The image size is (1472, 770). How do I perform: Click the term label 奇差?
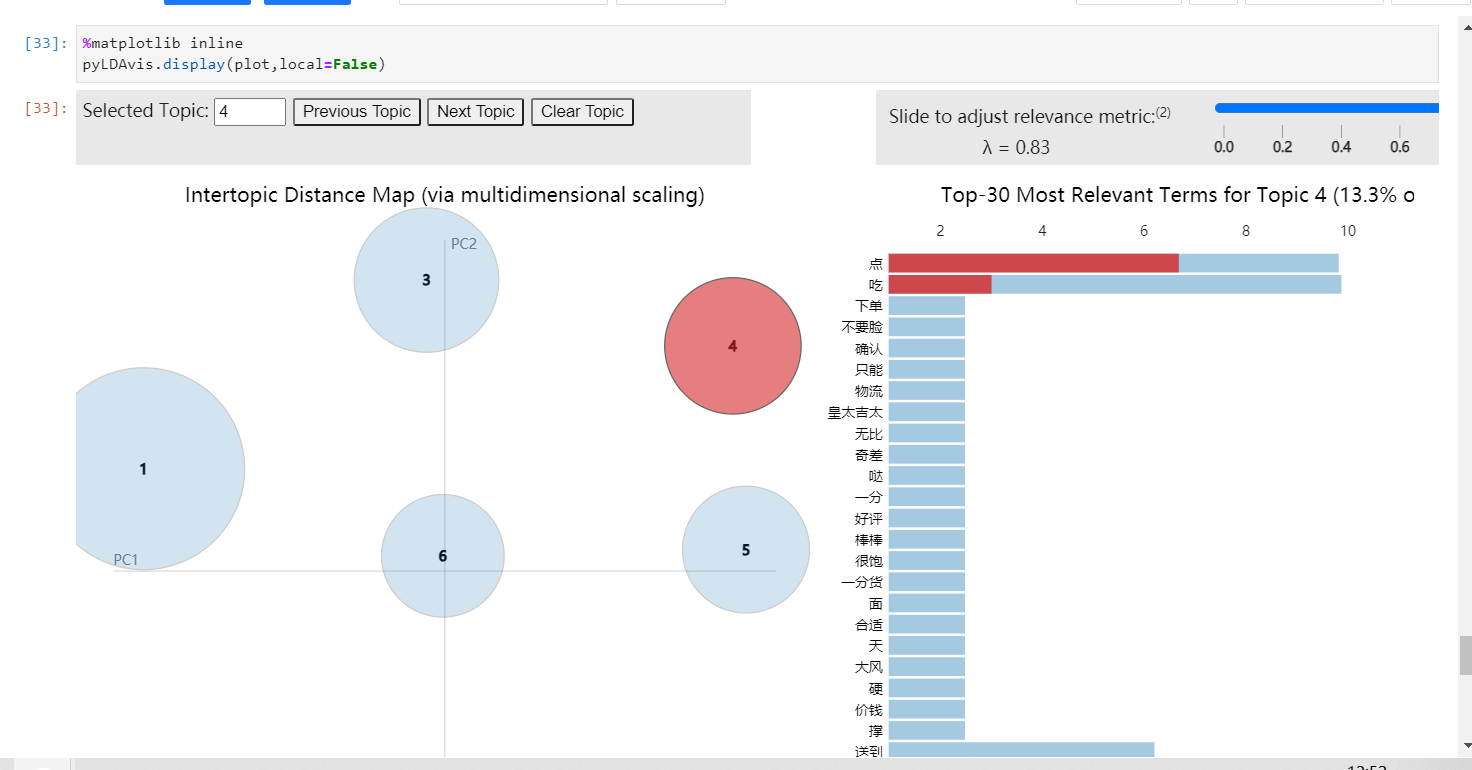point(869,455)
